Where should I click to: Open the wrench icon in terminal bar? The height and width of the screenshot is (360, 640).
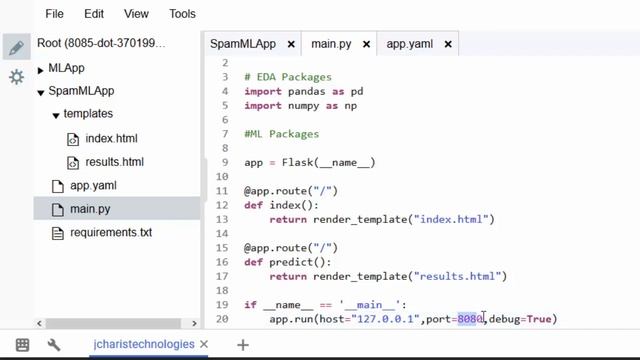point(54,345)
